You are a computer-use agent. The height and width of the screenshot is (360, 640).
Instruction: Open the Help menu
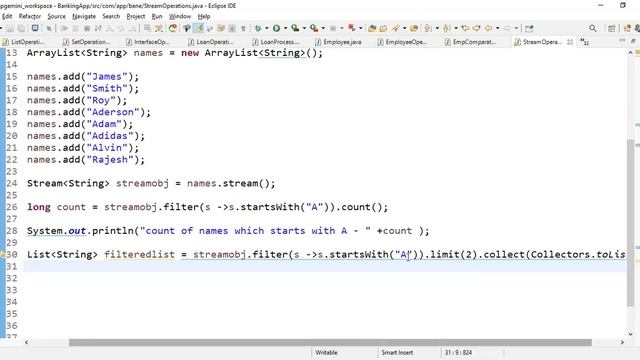[x=204, y=16]
